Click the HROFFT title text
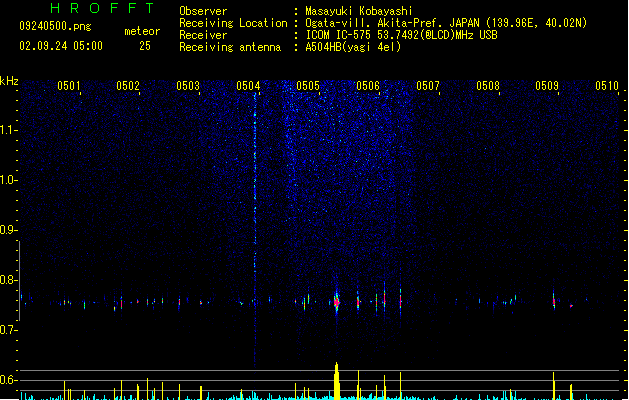 [x=102, y=8]
